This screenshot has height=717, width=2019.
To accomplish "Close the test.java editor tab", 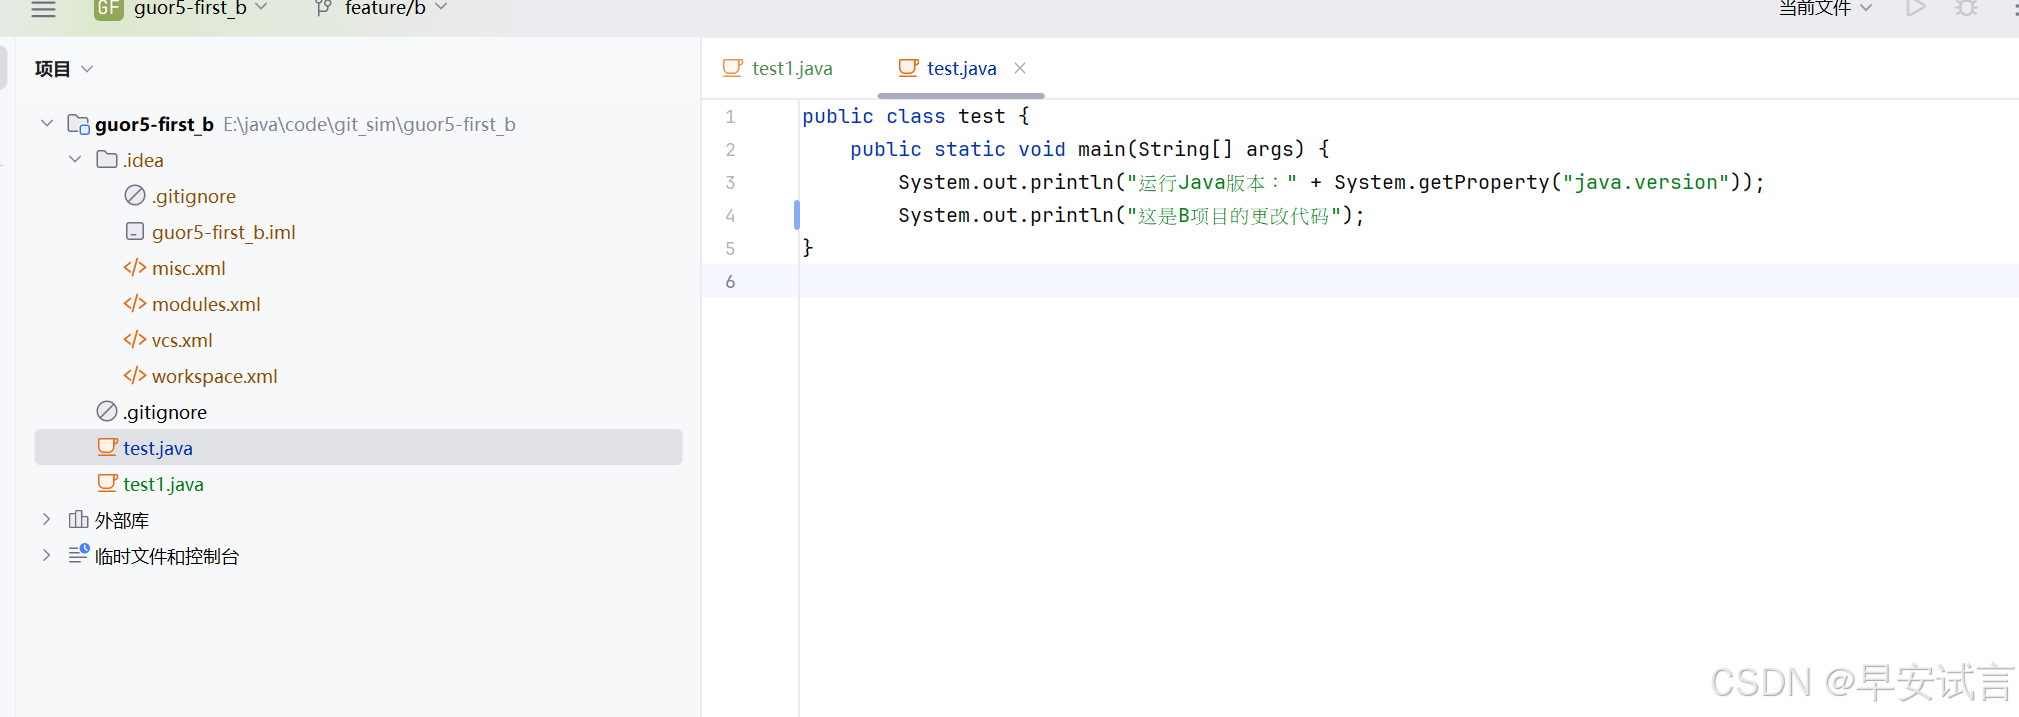I will click(x=1020, y=68).
